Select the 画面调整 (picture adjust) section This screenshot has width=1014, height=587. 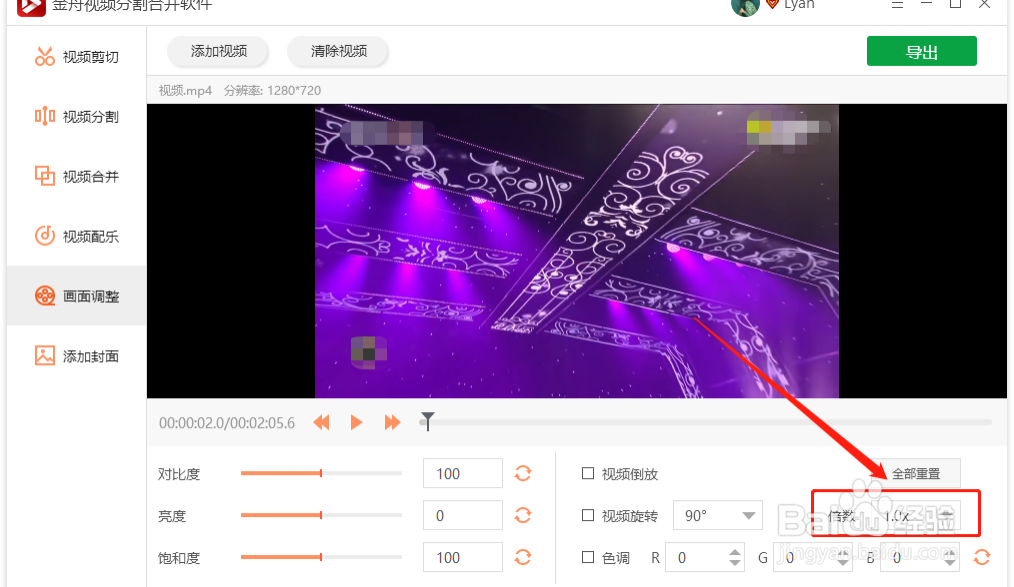(76, 296)
